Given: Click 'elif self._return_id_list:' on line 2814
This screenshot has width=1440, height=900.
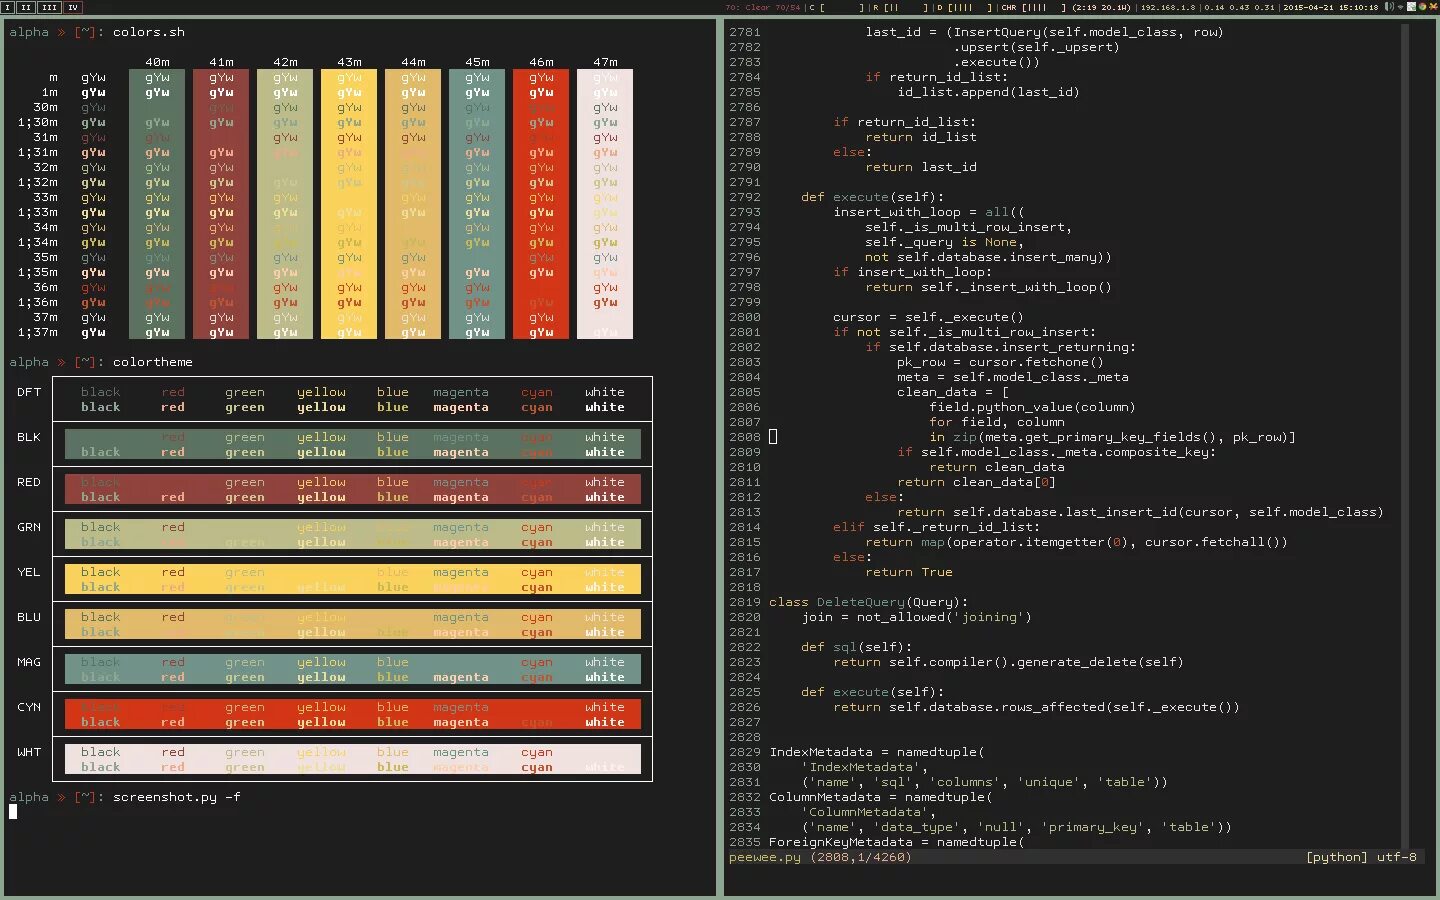Looking at the screenshot, I should point(937,527).
